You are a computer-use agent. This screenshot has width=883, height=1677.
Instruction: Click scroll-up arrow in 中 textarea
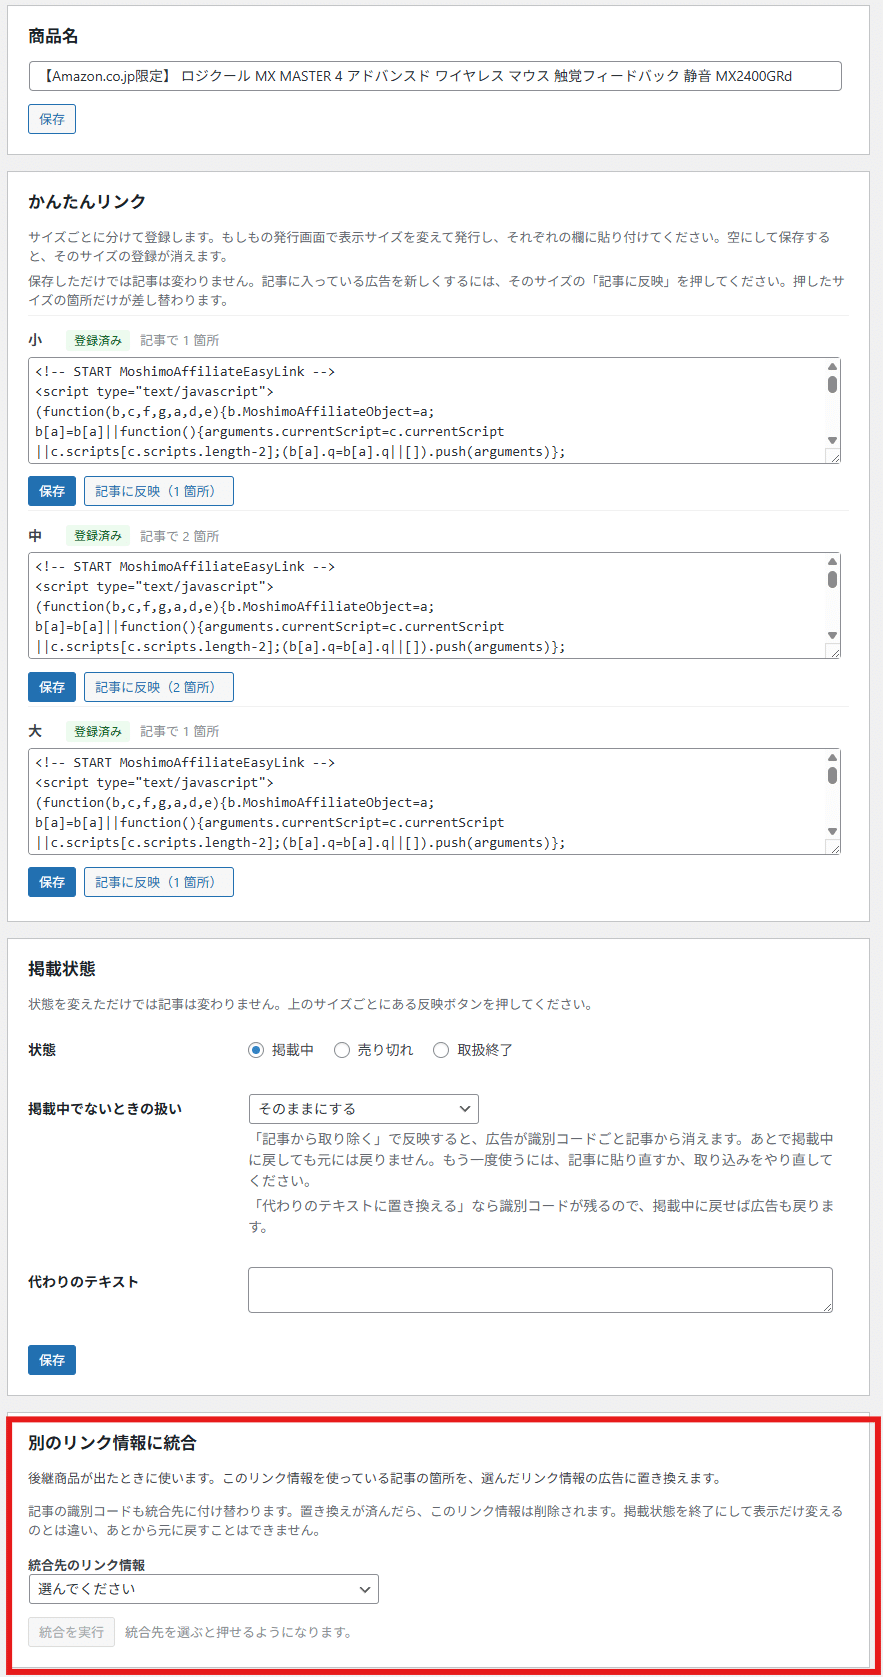point(832,561)
